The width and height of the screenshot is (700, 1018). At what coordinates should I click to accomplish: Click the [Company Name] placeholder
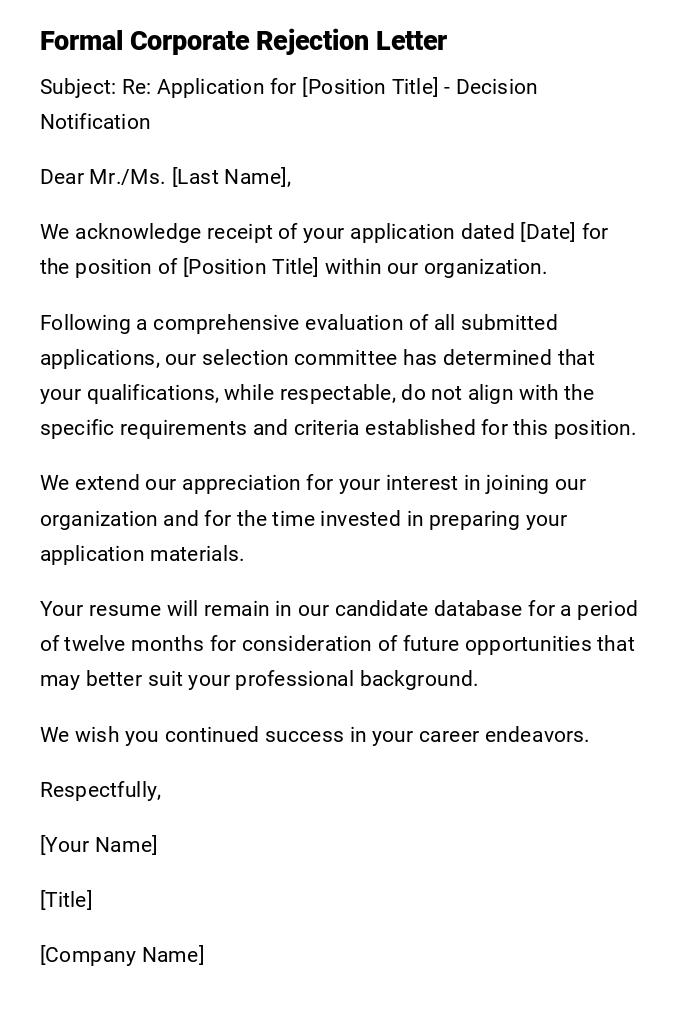[122, 955]
